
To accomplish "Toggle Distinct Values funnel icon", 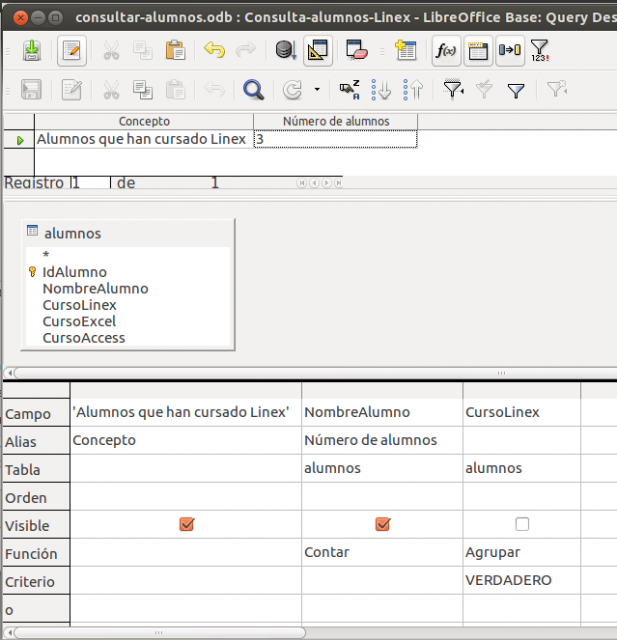I will point(539,51).
